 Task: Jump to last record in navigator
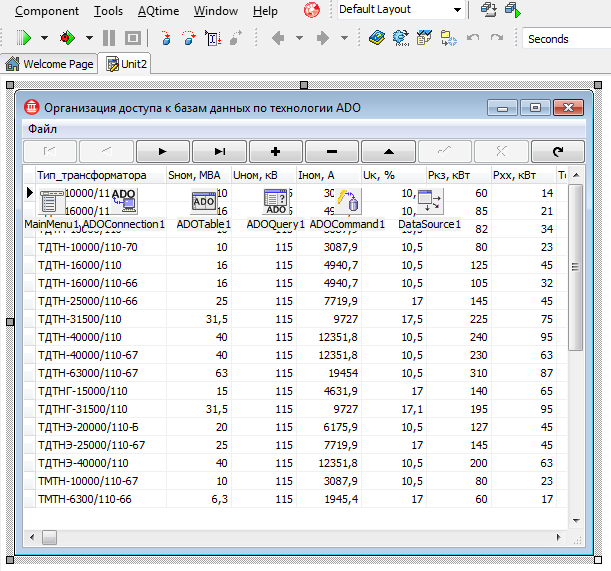pyautogui.click(x=219, y=152)
